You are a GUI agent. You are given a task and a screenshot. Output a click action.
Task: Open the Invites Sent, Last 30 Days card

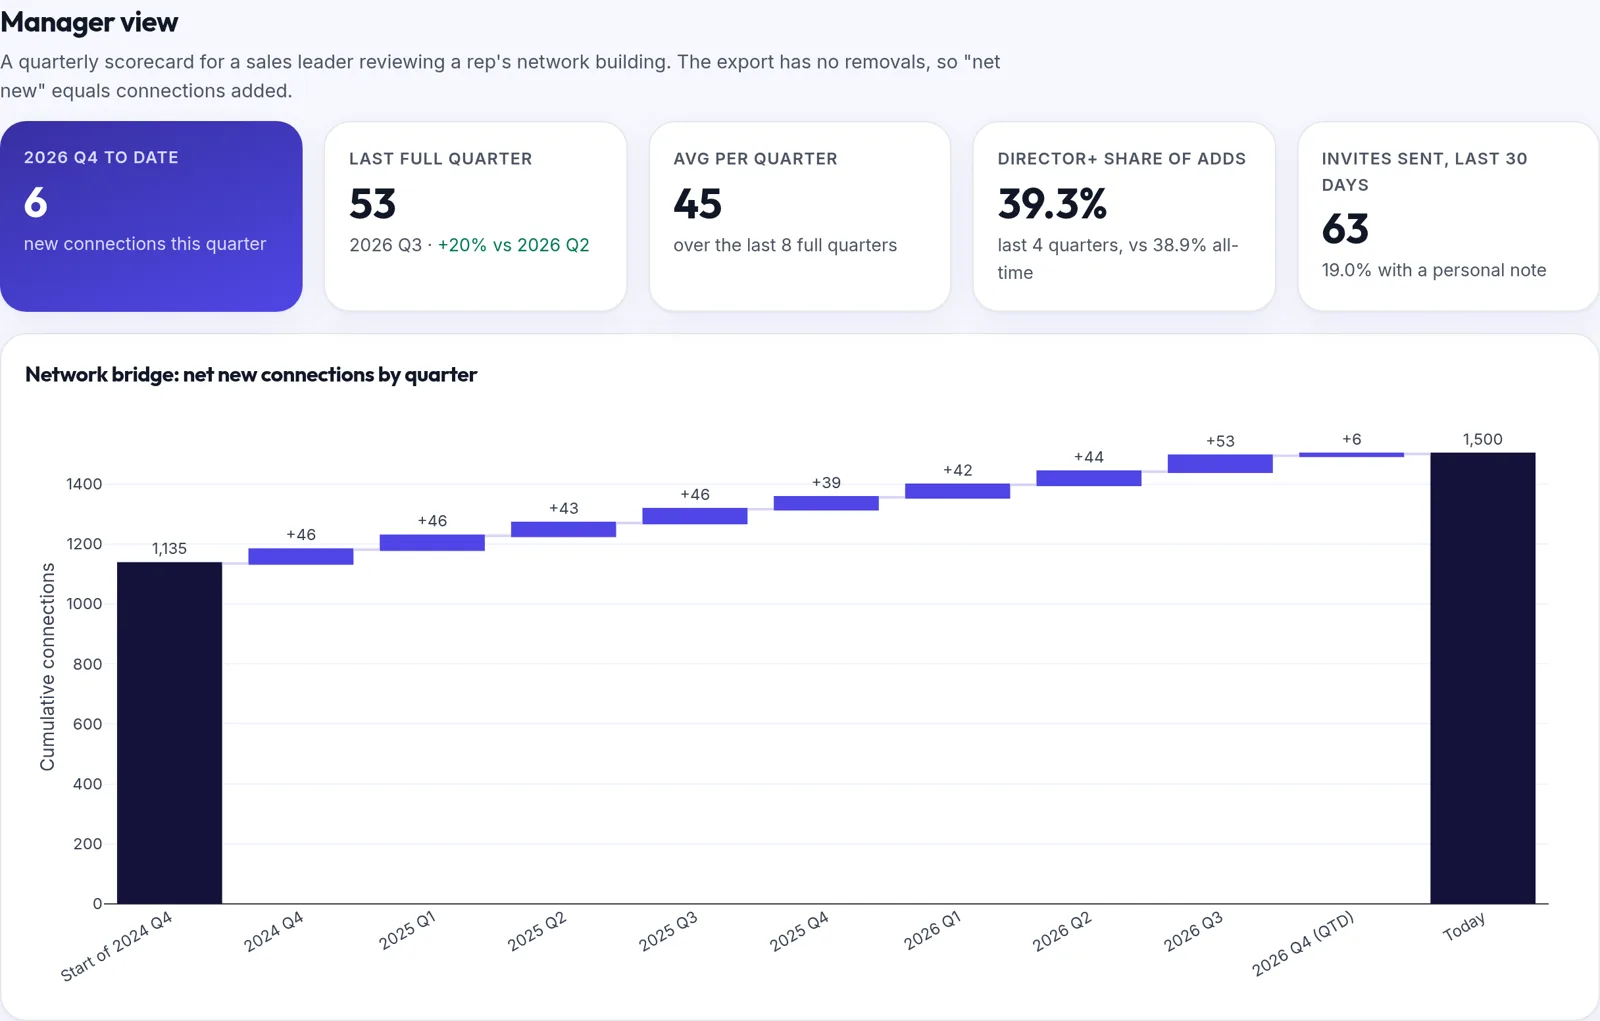point(1448,216)
